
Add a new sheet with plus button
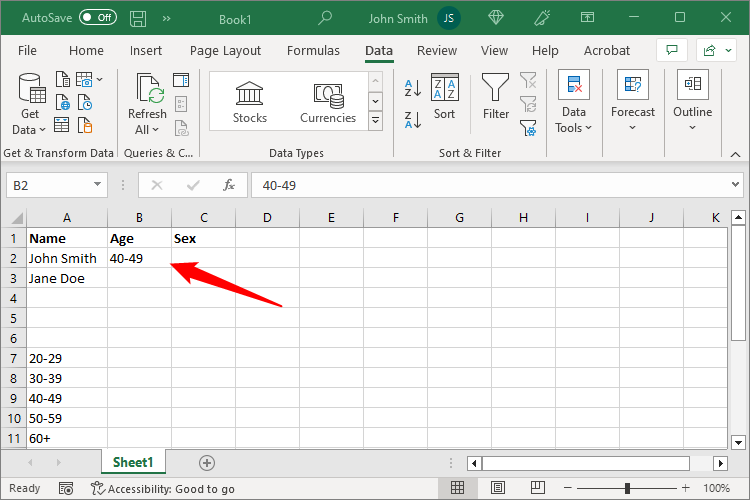207,463
